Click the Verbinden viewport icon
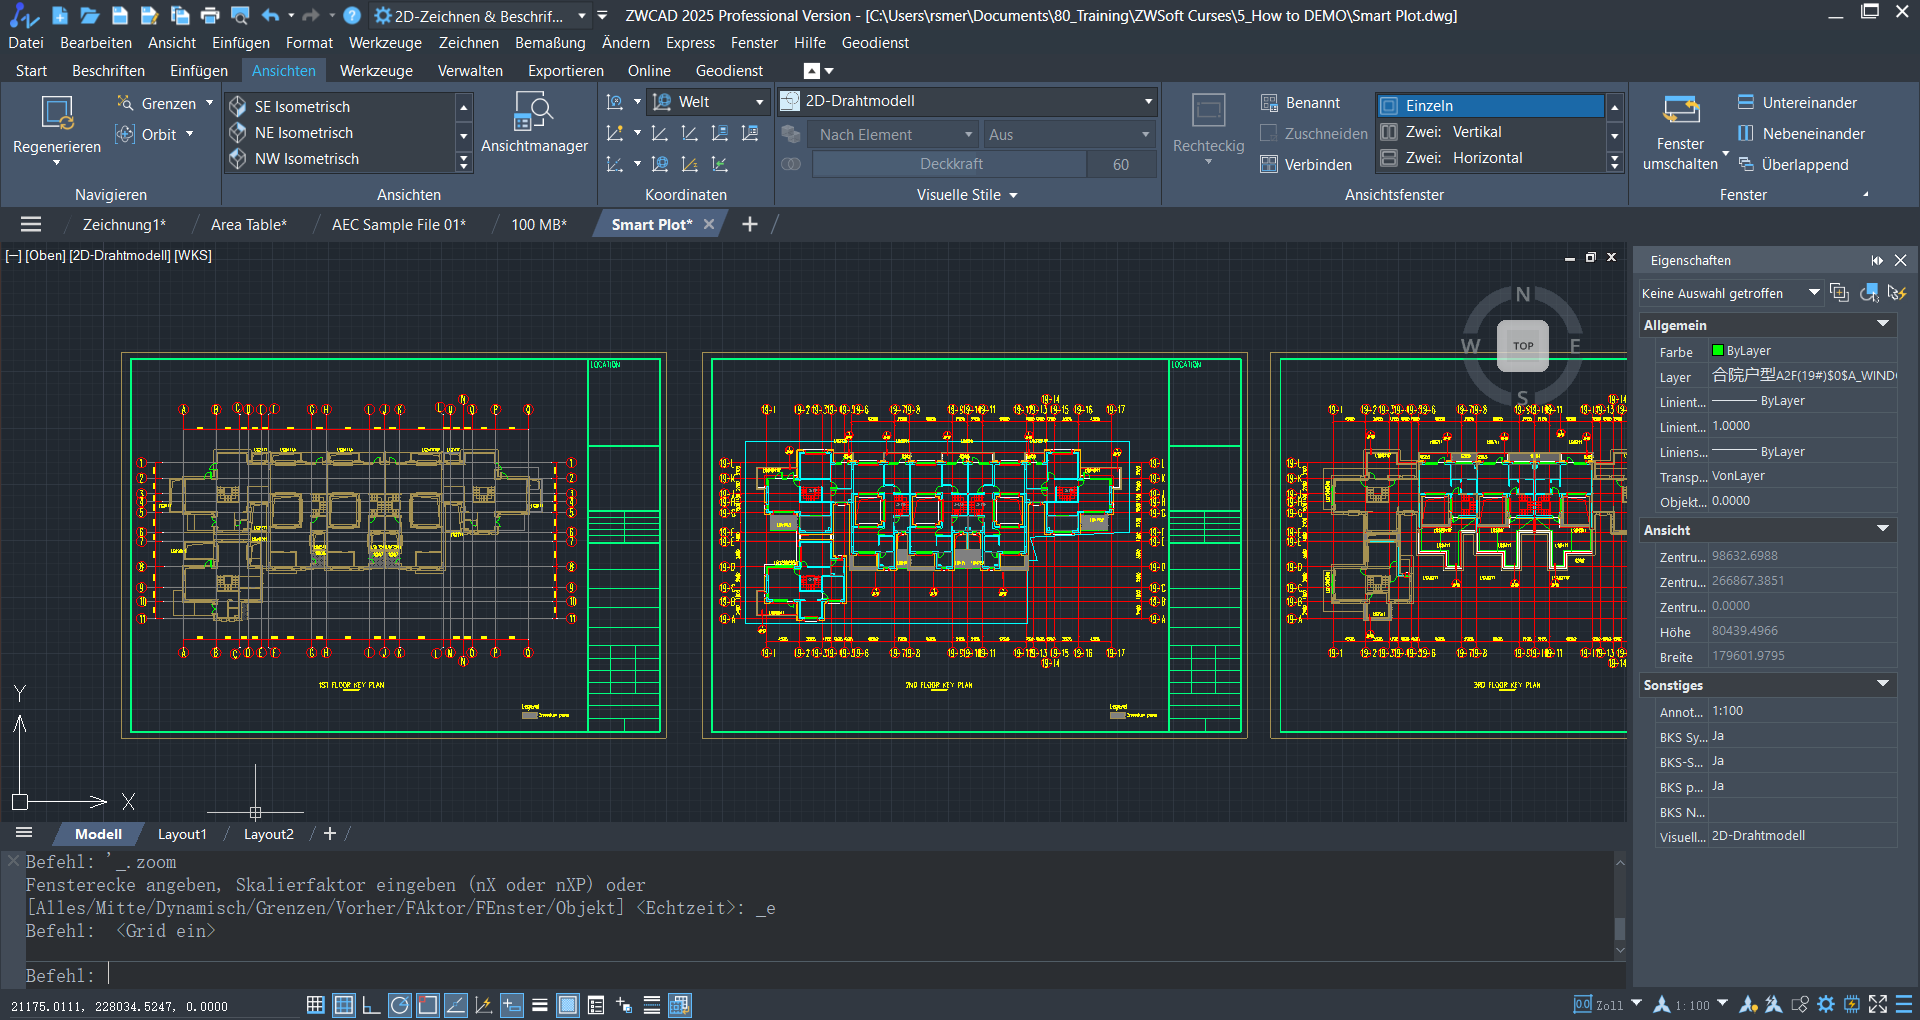The width and height of the screenshot is (1920, 1020). tap(1269, 165)
